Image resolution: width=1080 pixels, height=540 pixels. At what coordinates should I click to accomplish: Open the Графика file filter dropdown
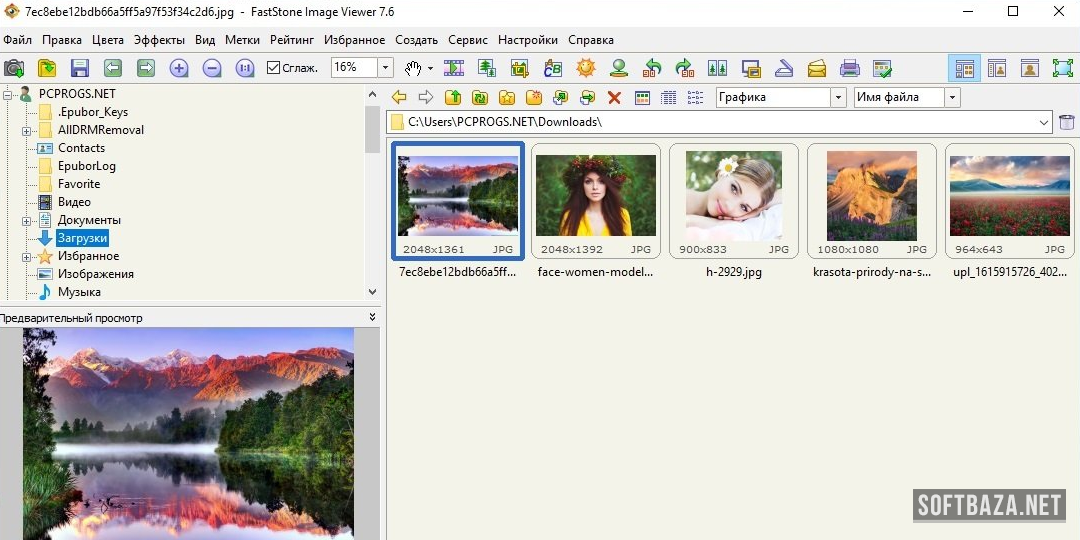(x=838, y=97)
